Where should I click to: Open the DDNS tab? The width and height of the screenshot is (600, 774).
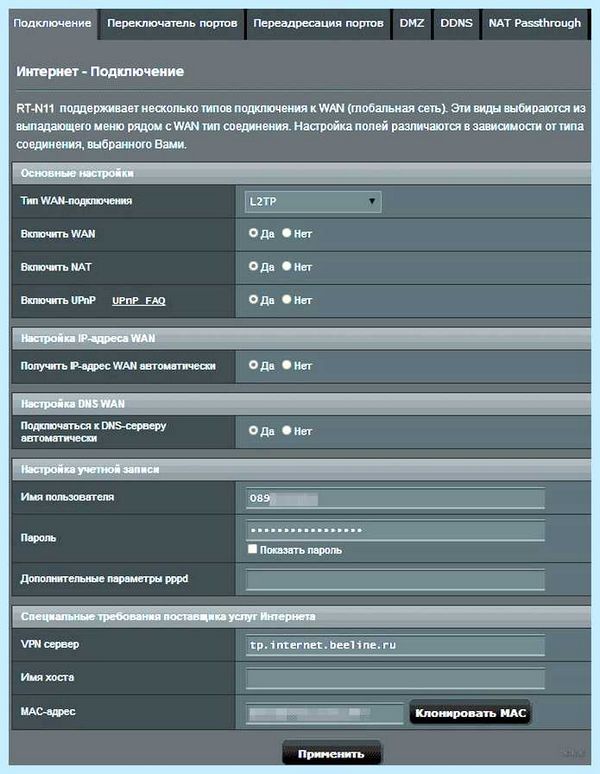(456, 24)
